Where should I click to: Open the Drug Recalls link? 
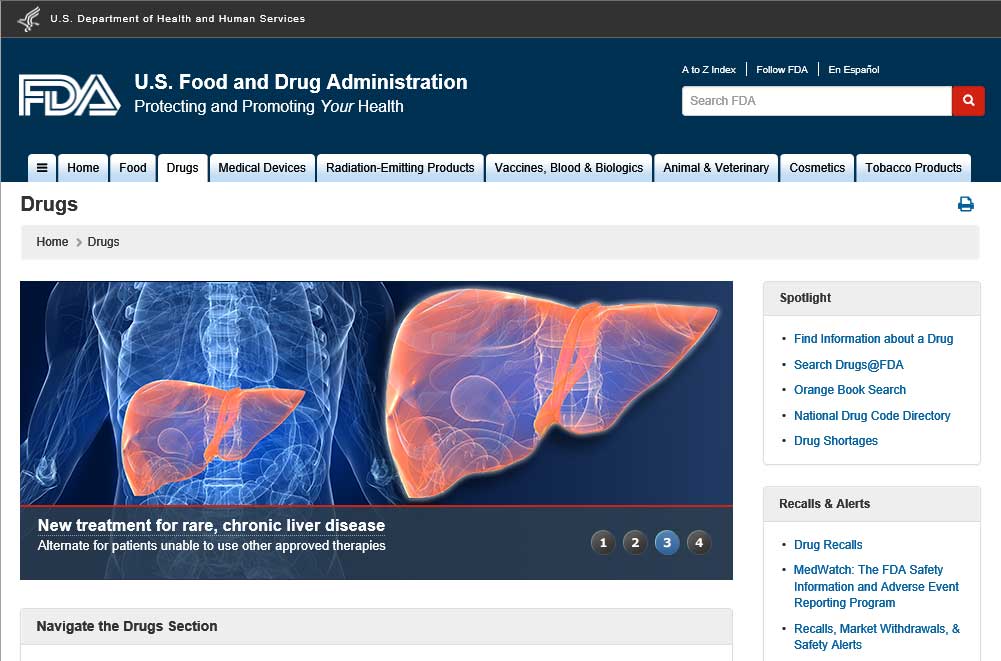[x=827, y=545]
